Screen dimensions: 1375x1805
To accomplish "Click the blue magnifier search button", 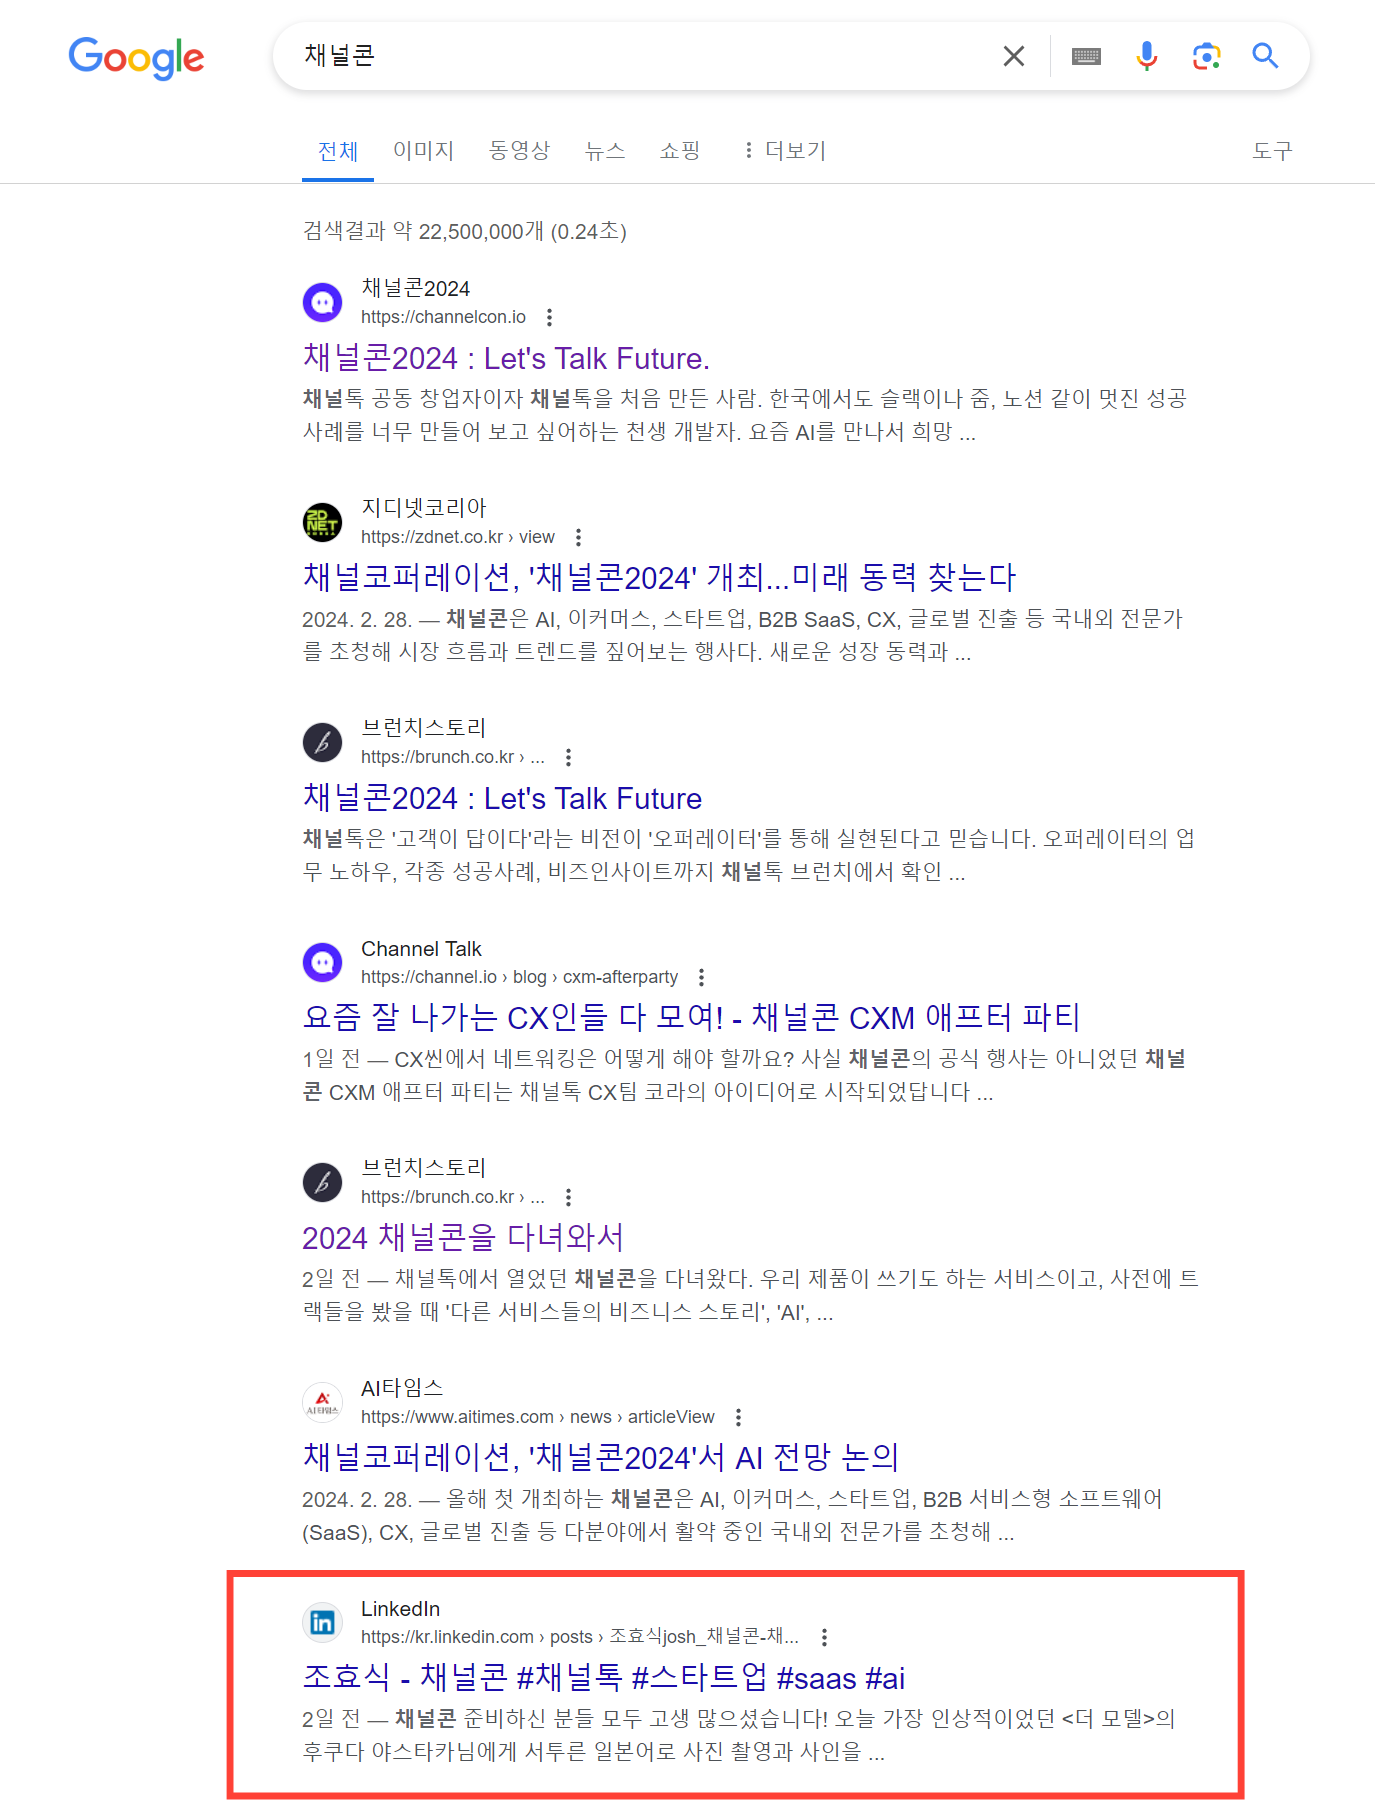I will (x=1265, y=56).
